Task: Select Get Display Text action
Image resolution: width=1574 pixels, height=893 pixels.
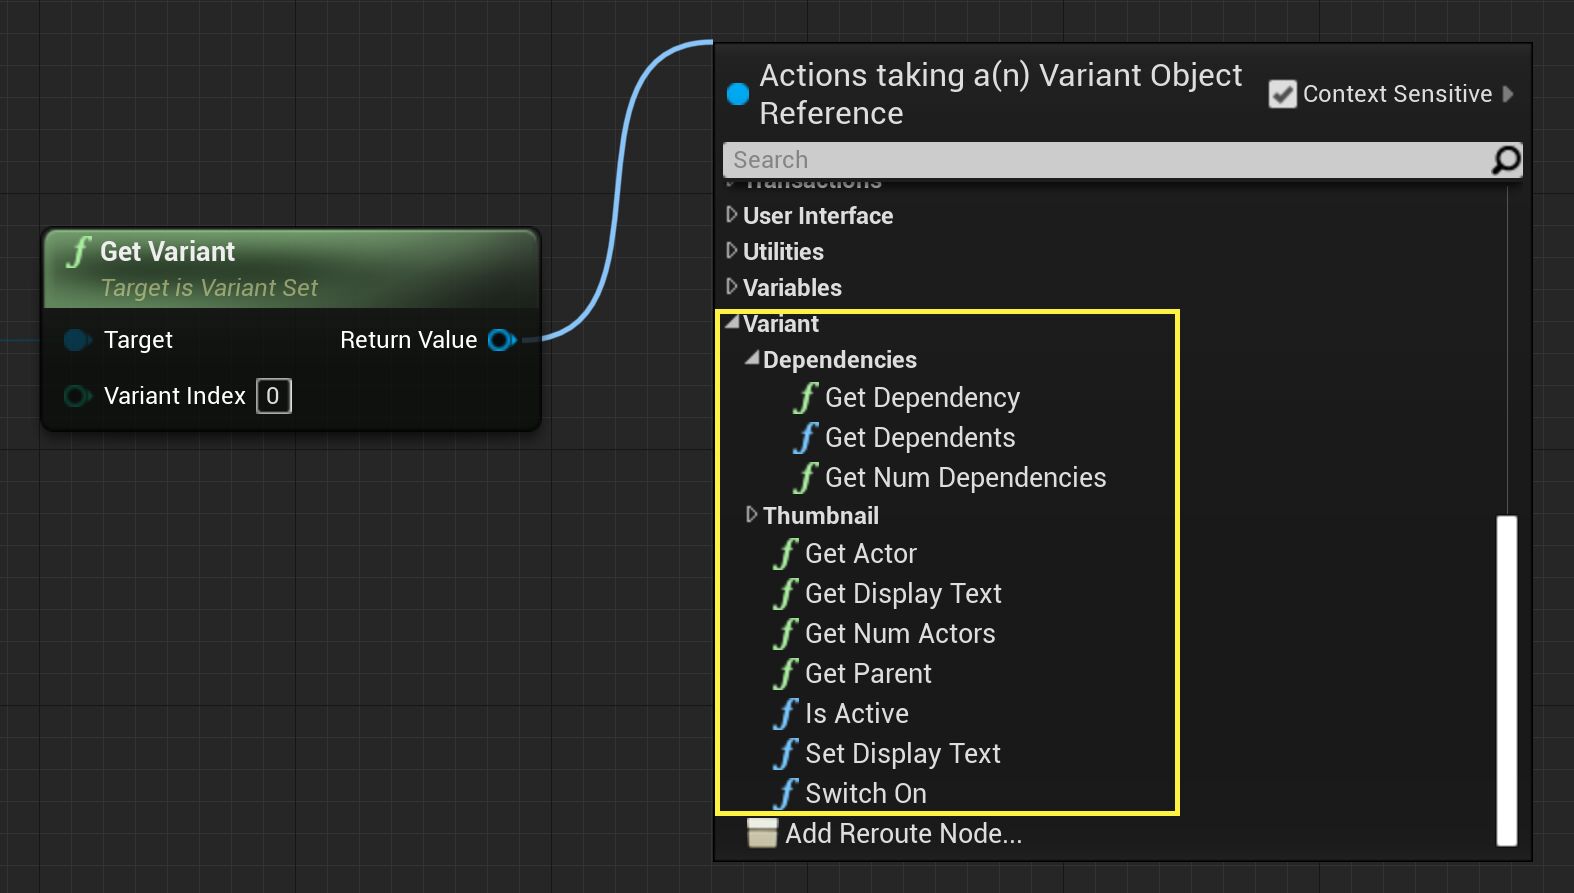Action: coord(902,594)
